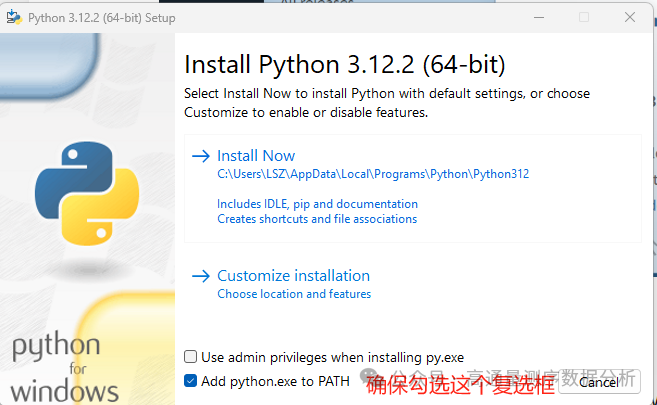Enable admin privileges when installing py.exe
Image resolution: width=657 pixels, height=405 pixels.
[191, 357]
